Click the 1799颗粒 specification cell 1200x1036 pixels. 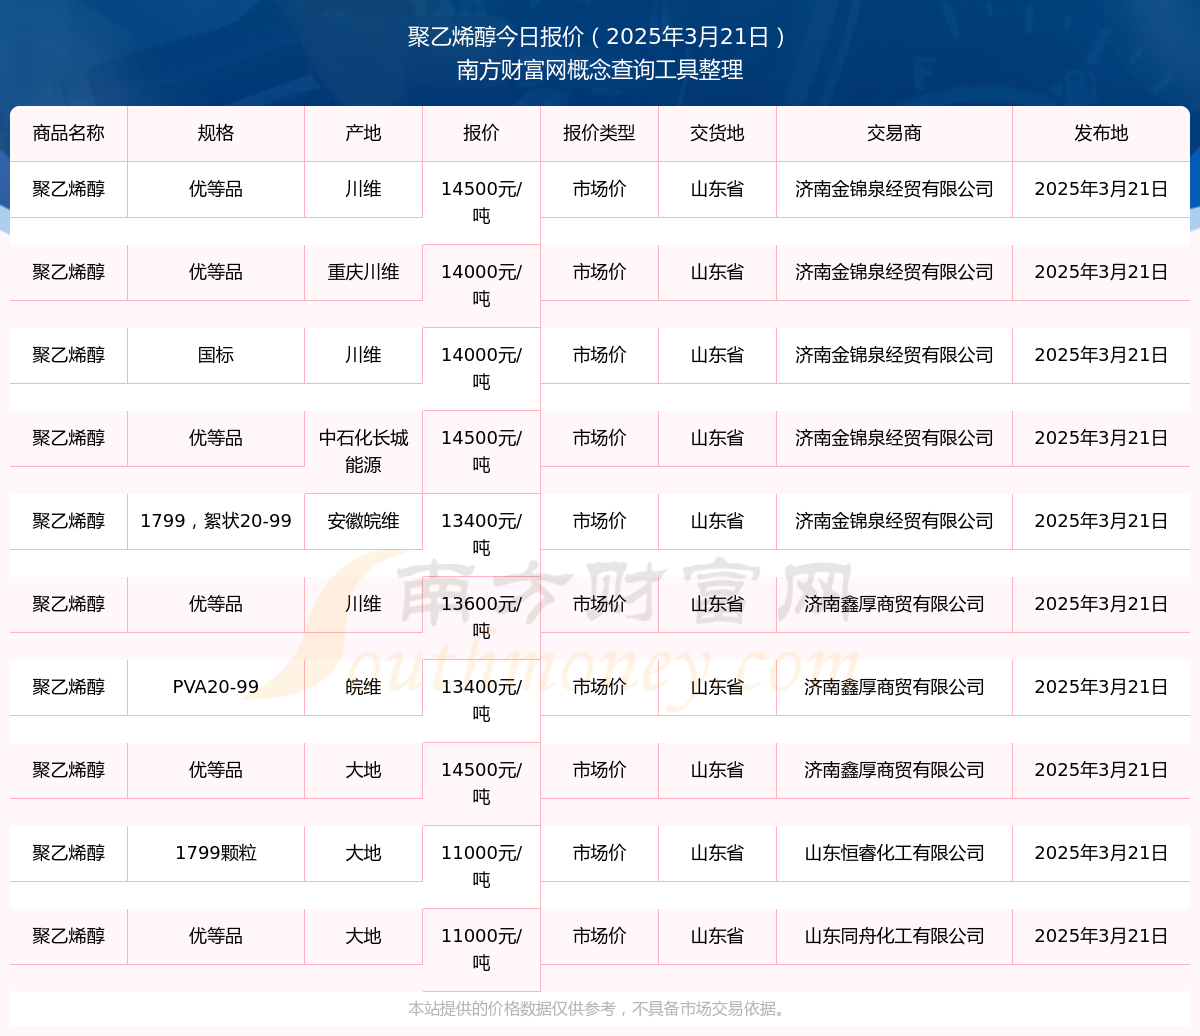click(x=216, y=853)
